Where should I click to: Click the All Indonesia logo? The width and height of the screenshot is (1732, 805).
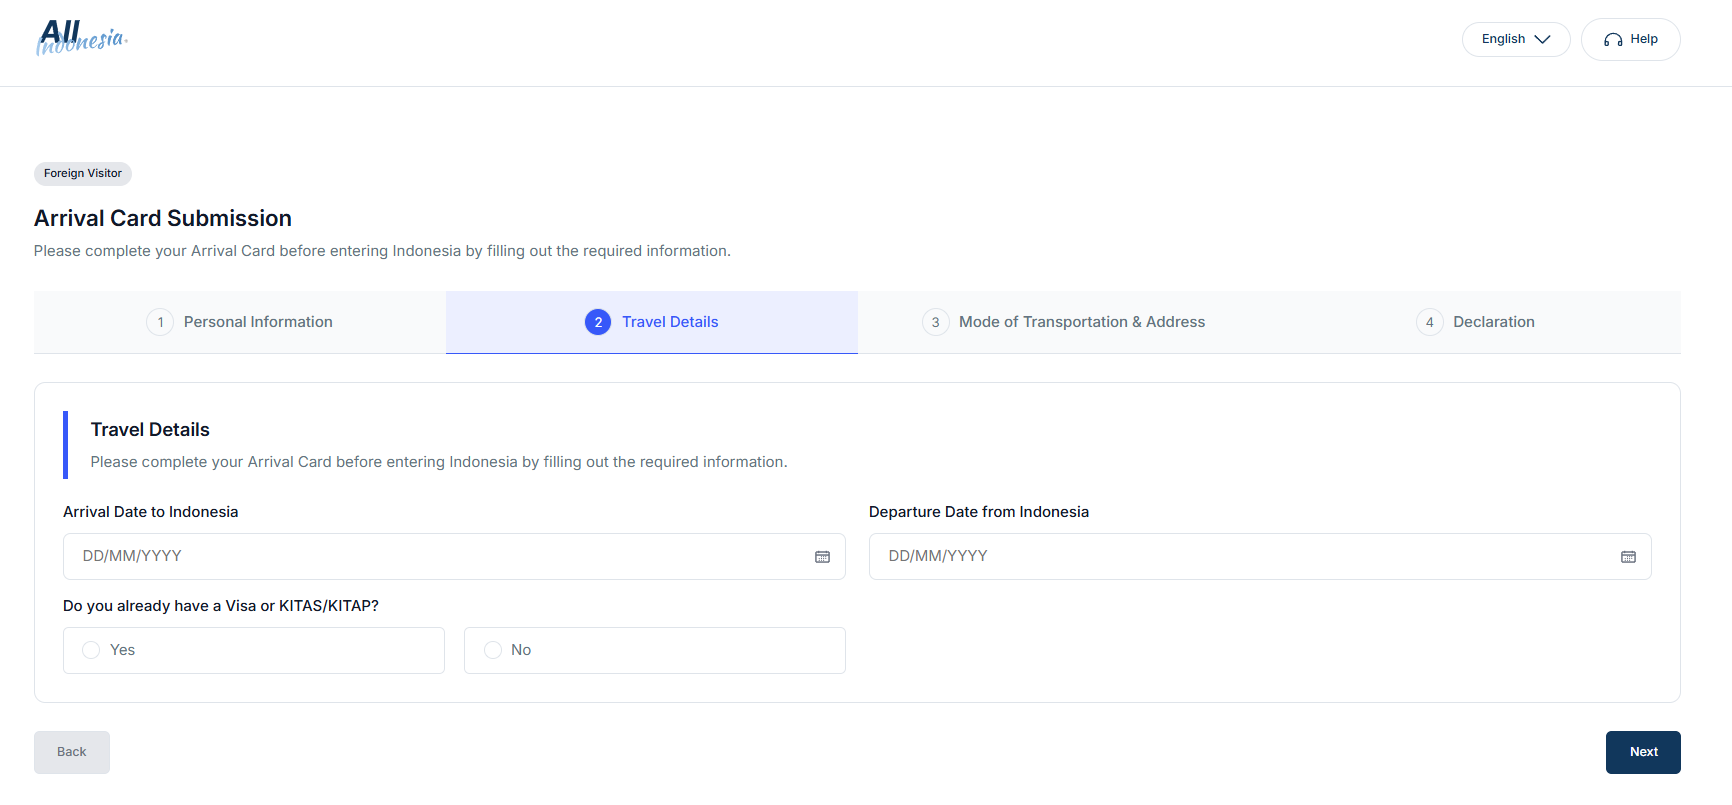click(82, 38)
